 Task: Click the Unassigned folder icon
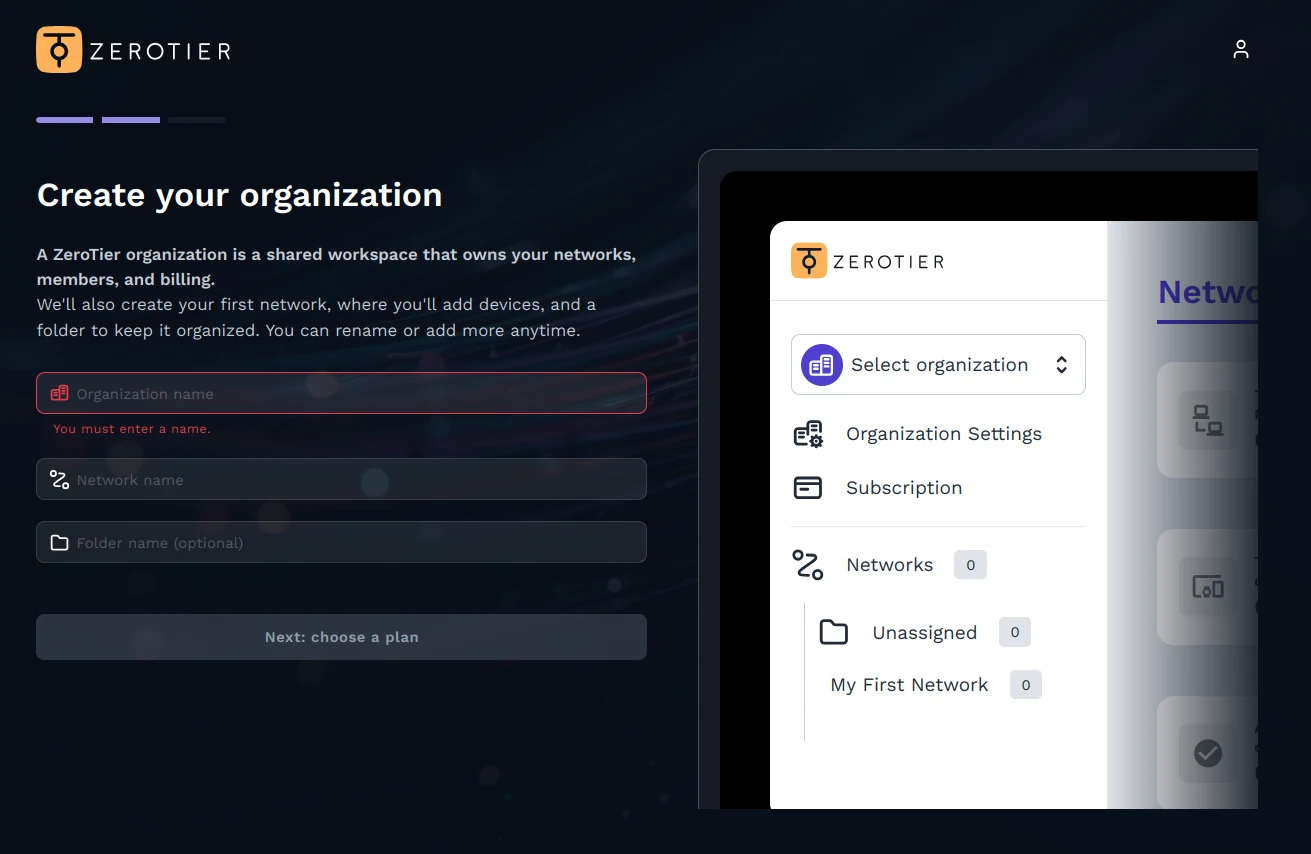(x=833, y=632)
